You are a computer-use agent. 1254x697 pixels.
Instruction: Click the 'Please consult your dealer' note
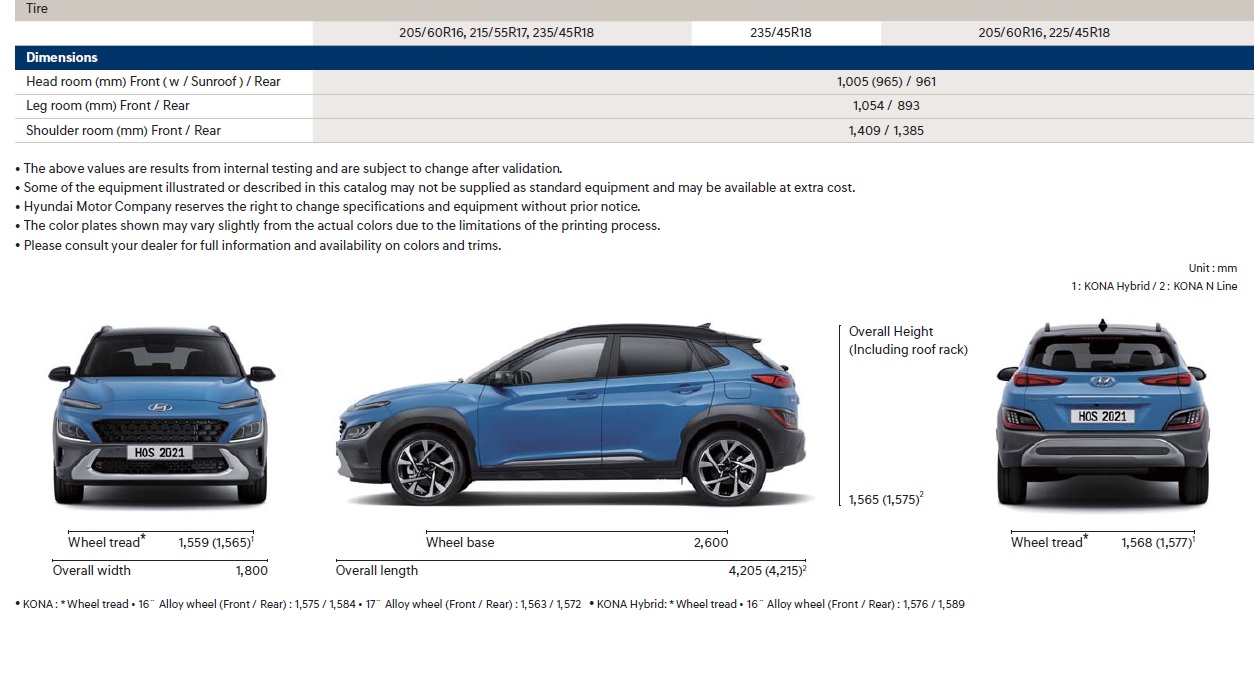pyautogui.click(x=258, y=245)
